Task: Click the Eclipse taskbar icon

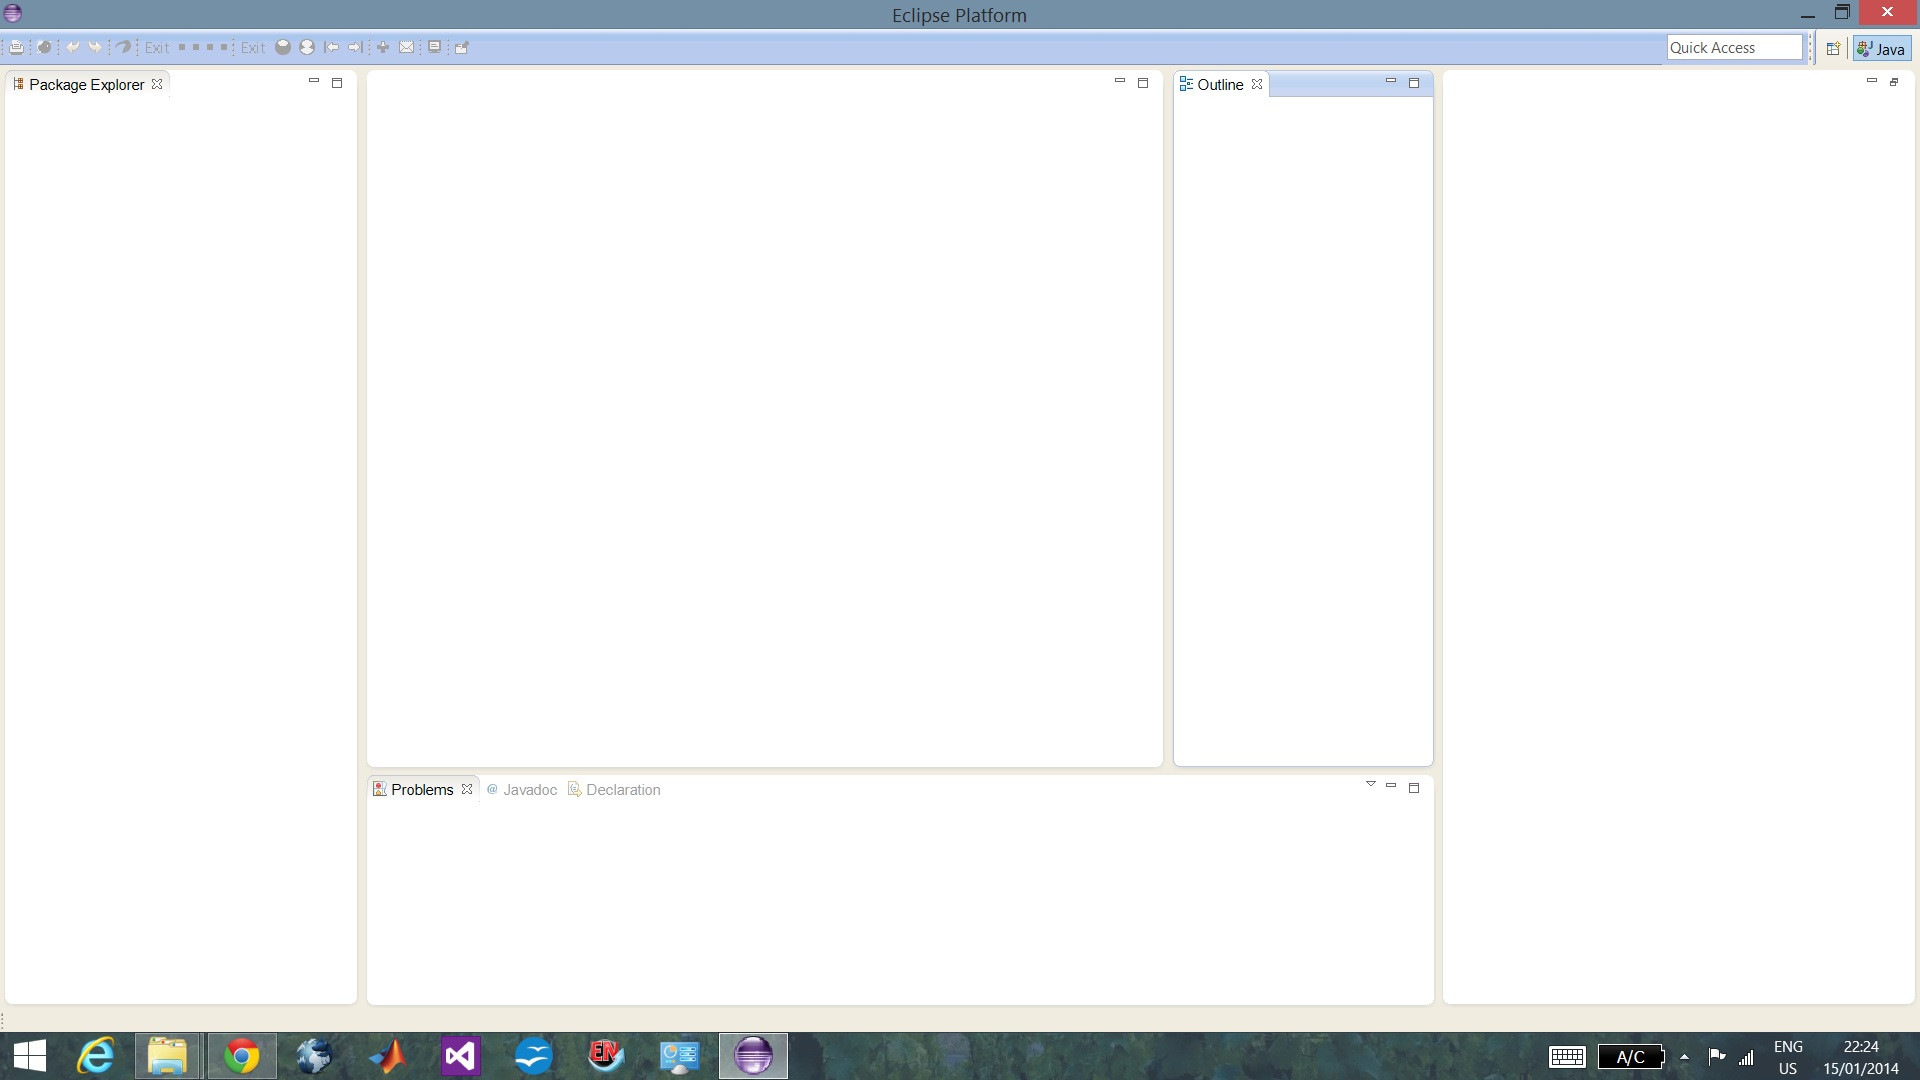Action: [x=753, y=1056]
